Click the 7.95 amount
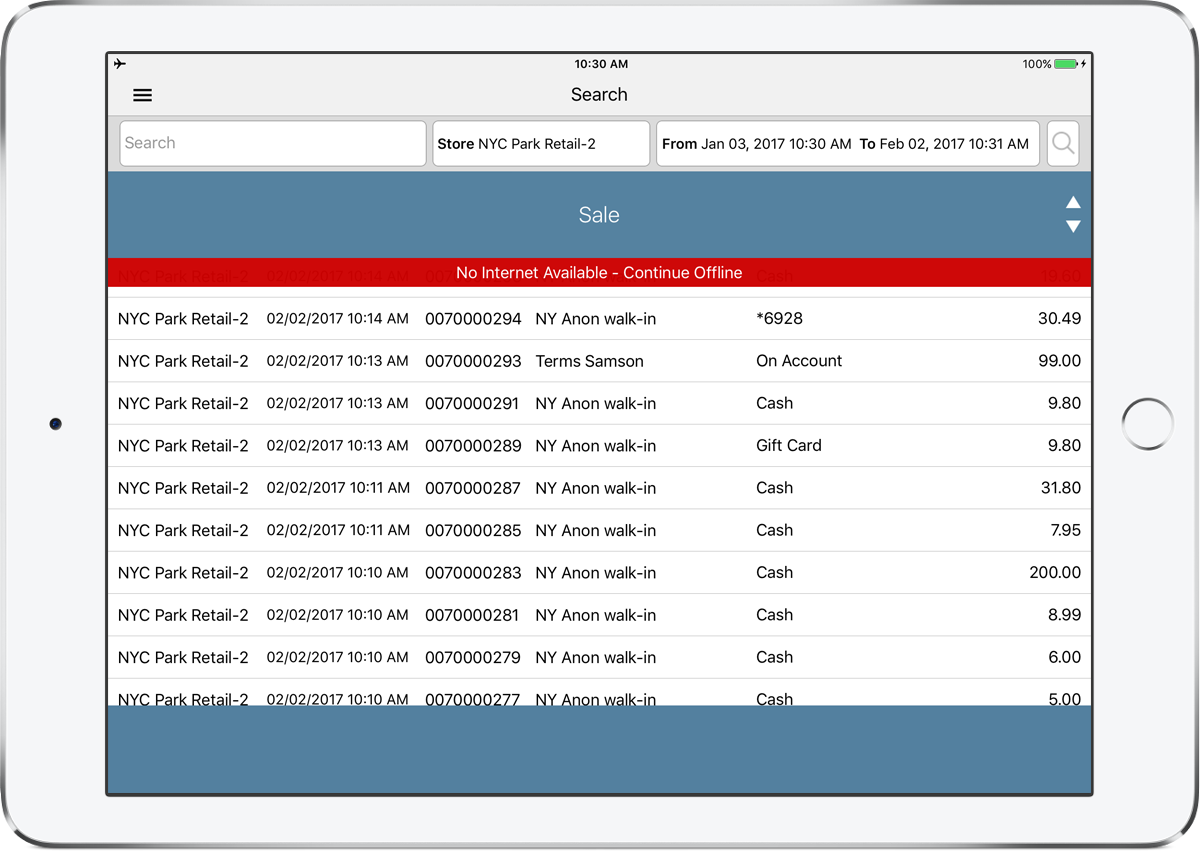The height and width of the screenshot is (851, 1200). [x=1066, y=531]
